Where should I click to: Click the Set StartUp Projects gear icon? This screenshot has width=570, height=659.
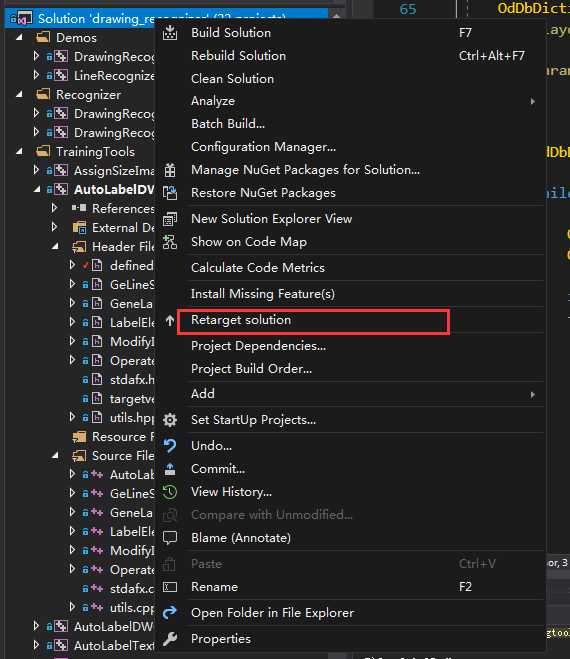click(170, 420)
